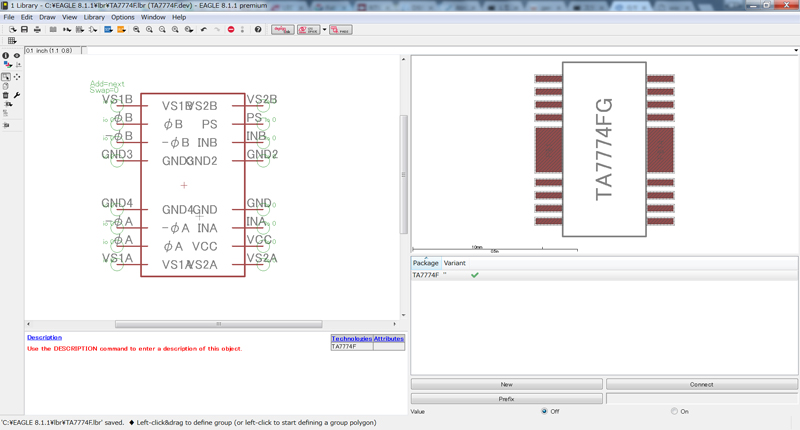Select the Move four-arrows tool

coord(17,77)
